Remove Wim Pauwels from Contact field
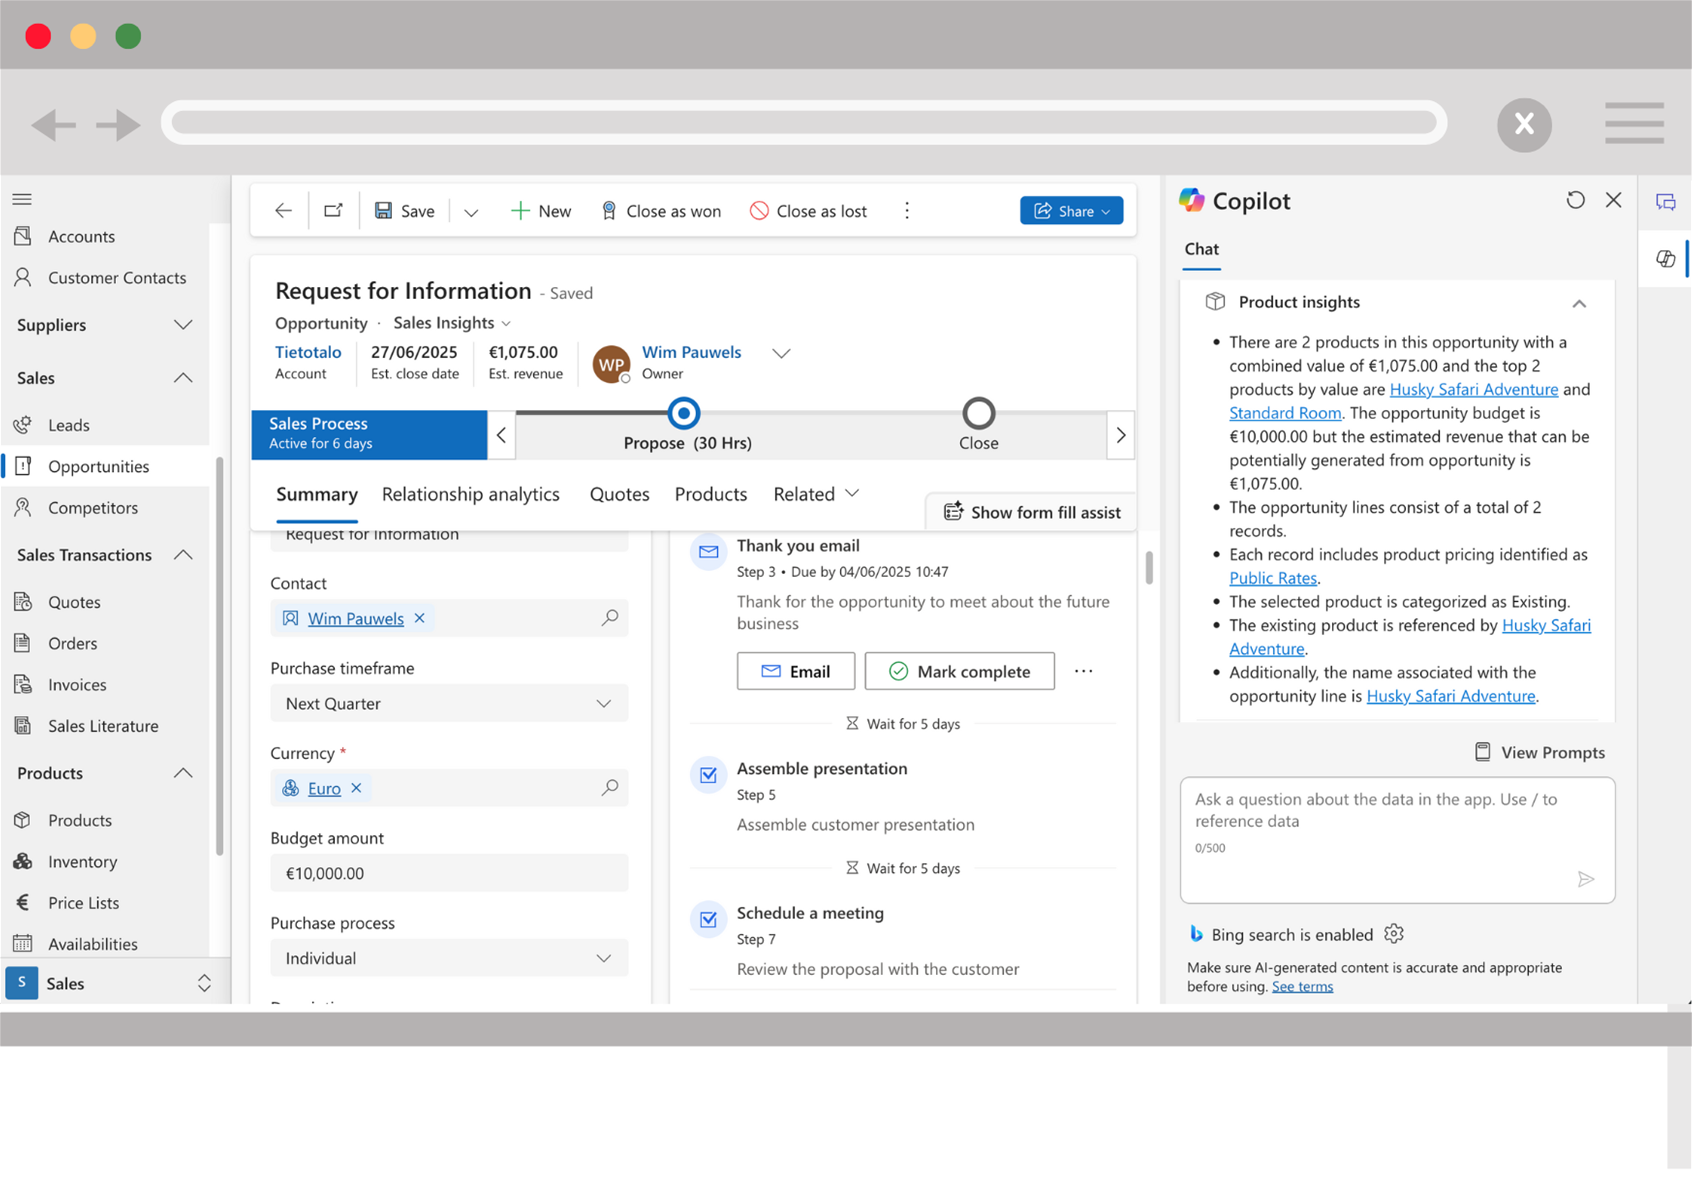Screen dimensions: 1692x1200 pyautogui.click(x=420, y=618)
